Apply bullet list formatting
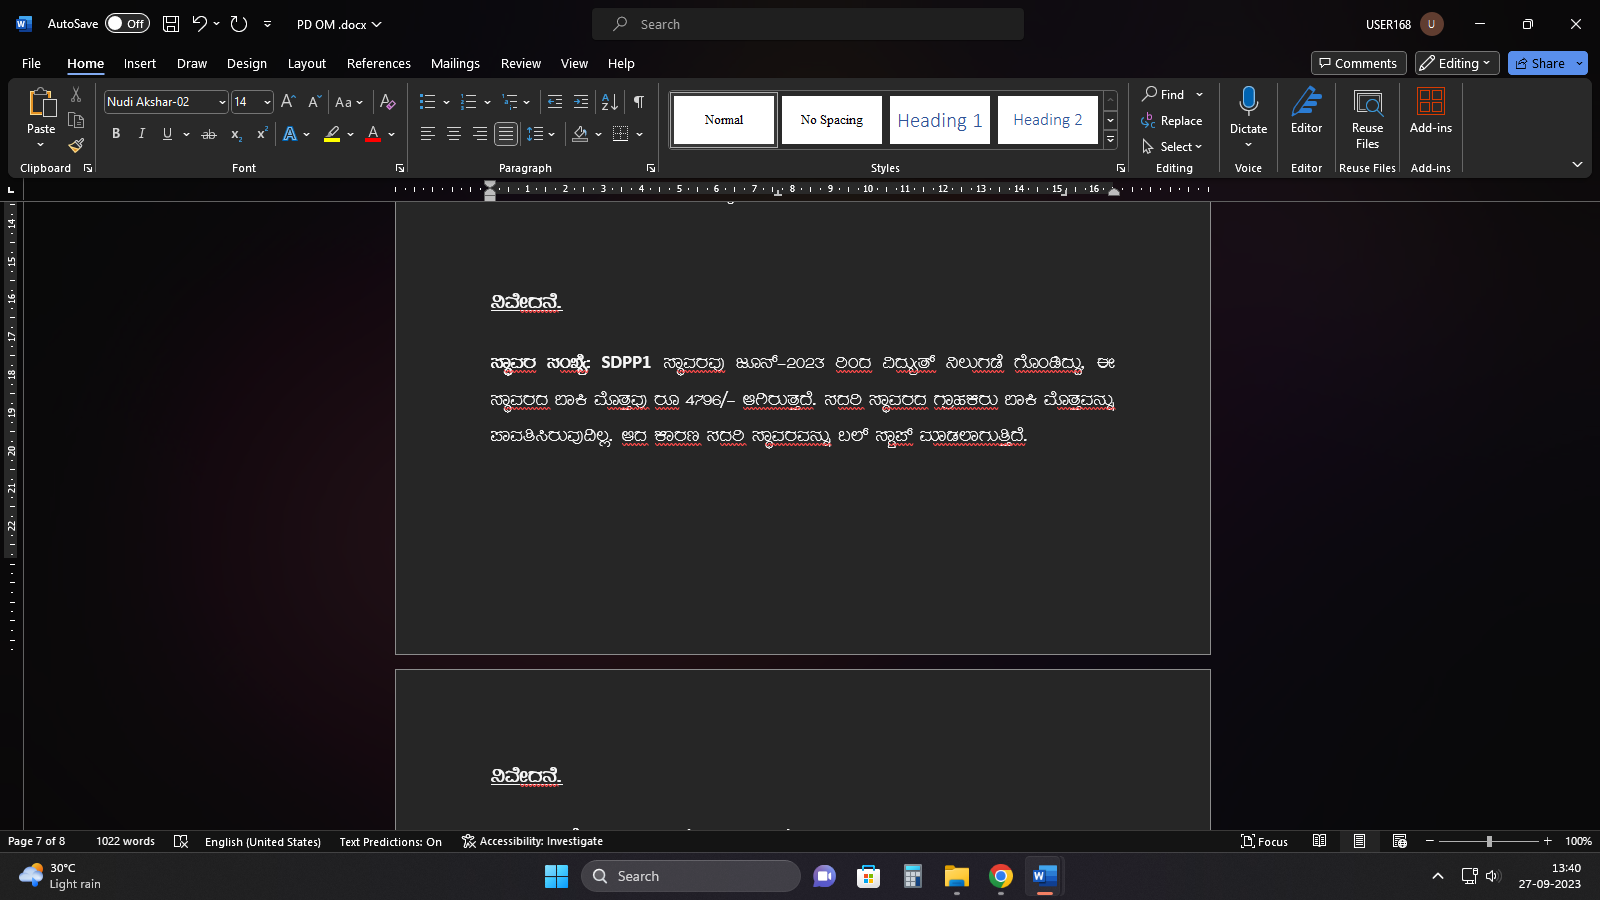1600x900 pixels. (427, 102)
